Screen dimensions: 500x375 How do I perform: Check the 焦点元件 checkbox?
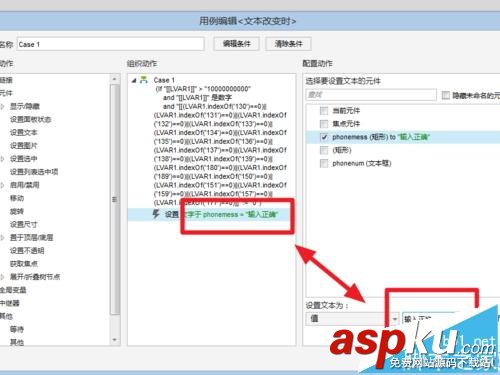[x=324, y=124]
